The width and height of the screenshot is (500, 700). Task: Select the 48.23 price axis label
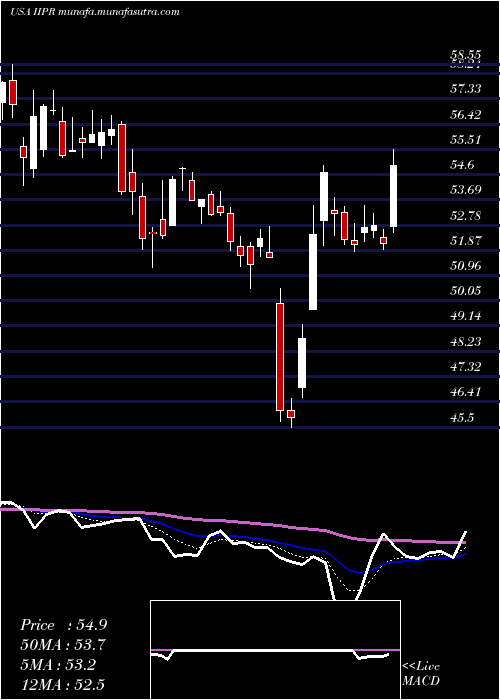click(466, 342)
